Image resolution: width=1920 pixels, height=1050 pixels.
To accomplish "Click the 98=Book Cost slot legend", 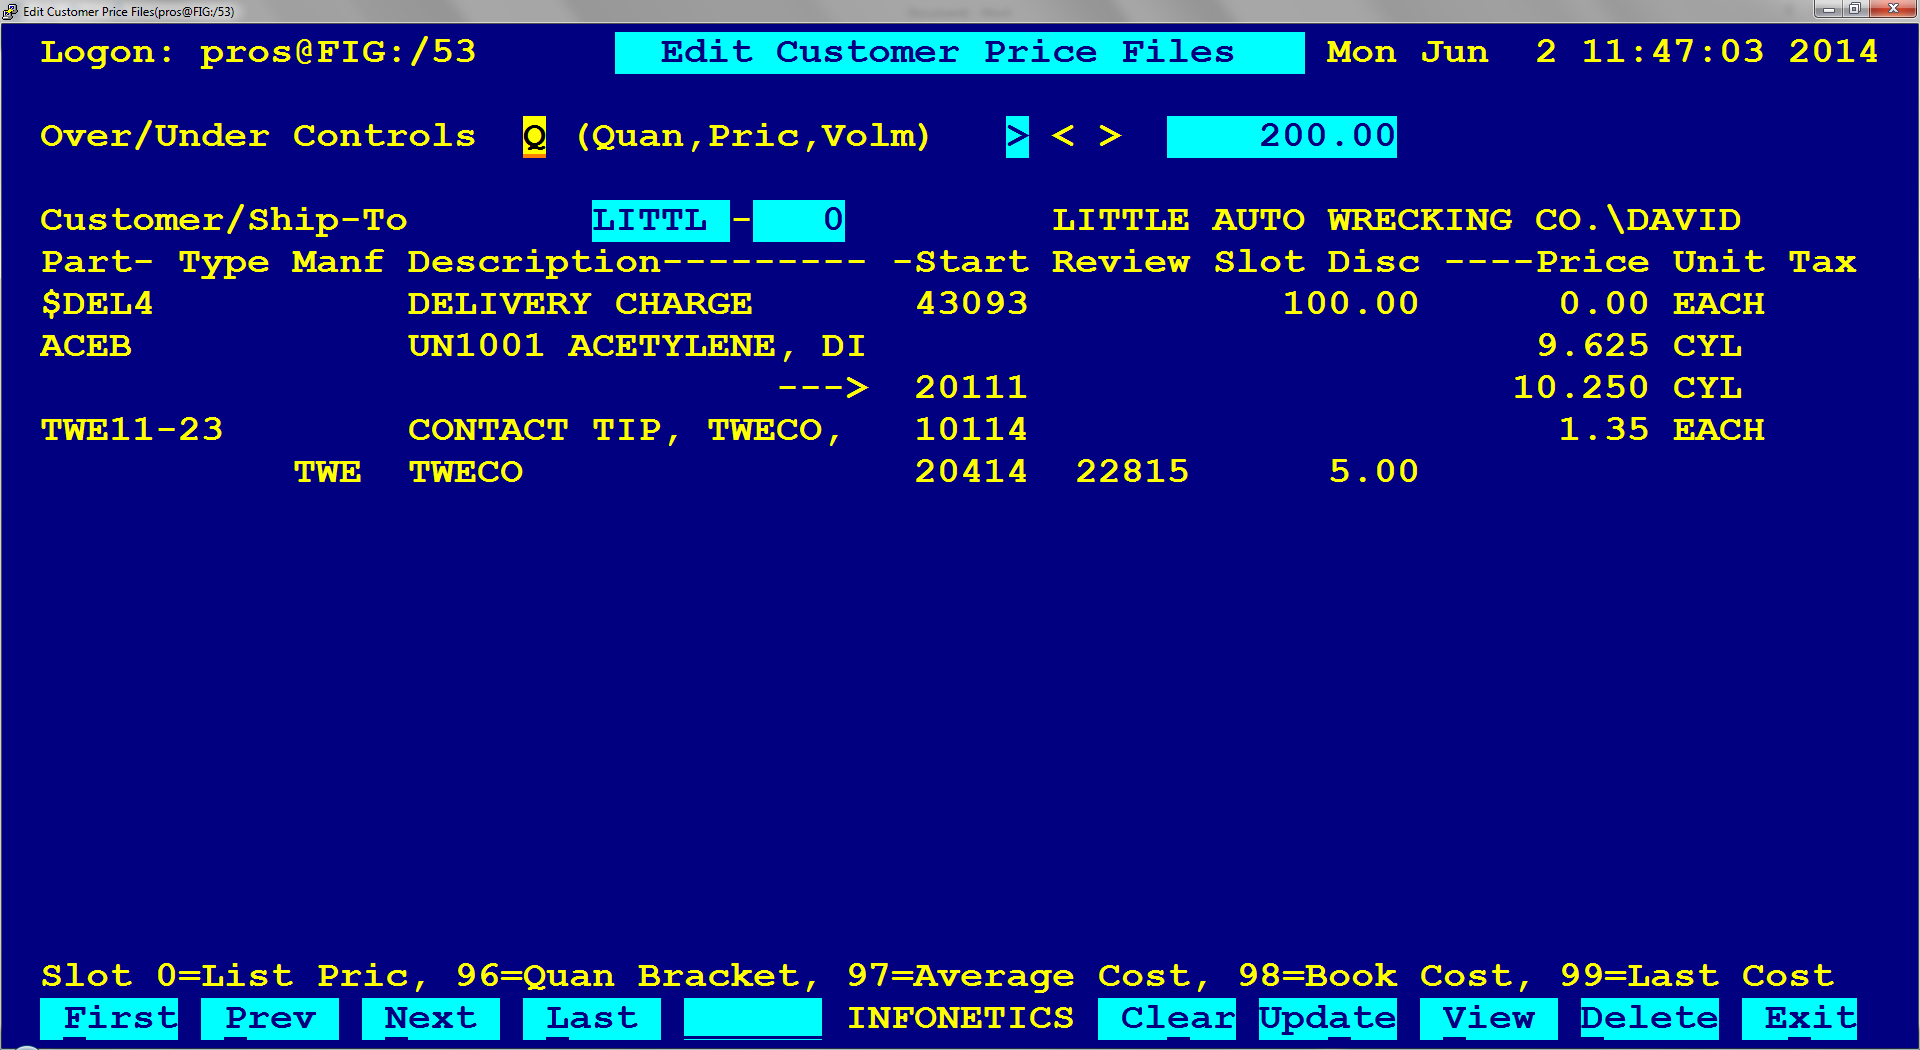I will tap(1385, 976).
